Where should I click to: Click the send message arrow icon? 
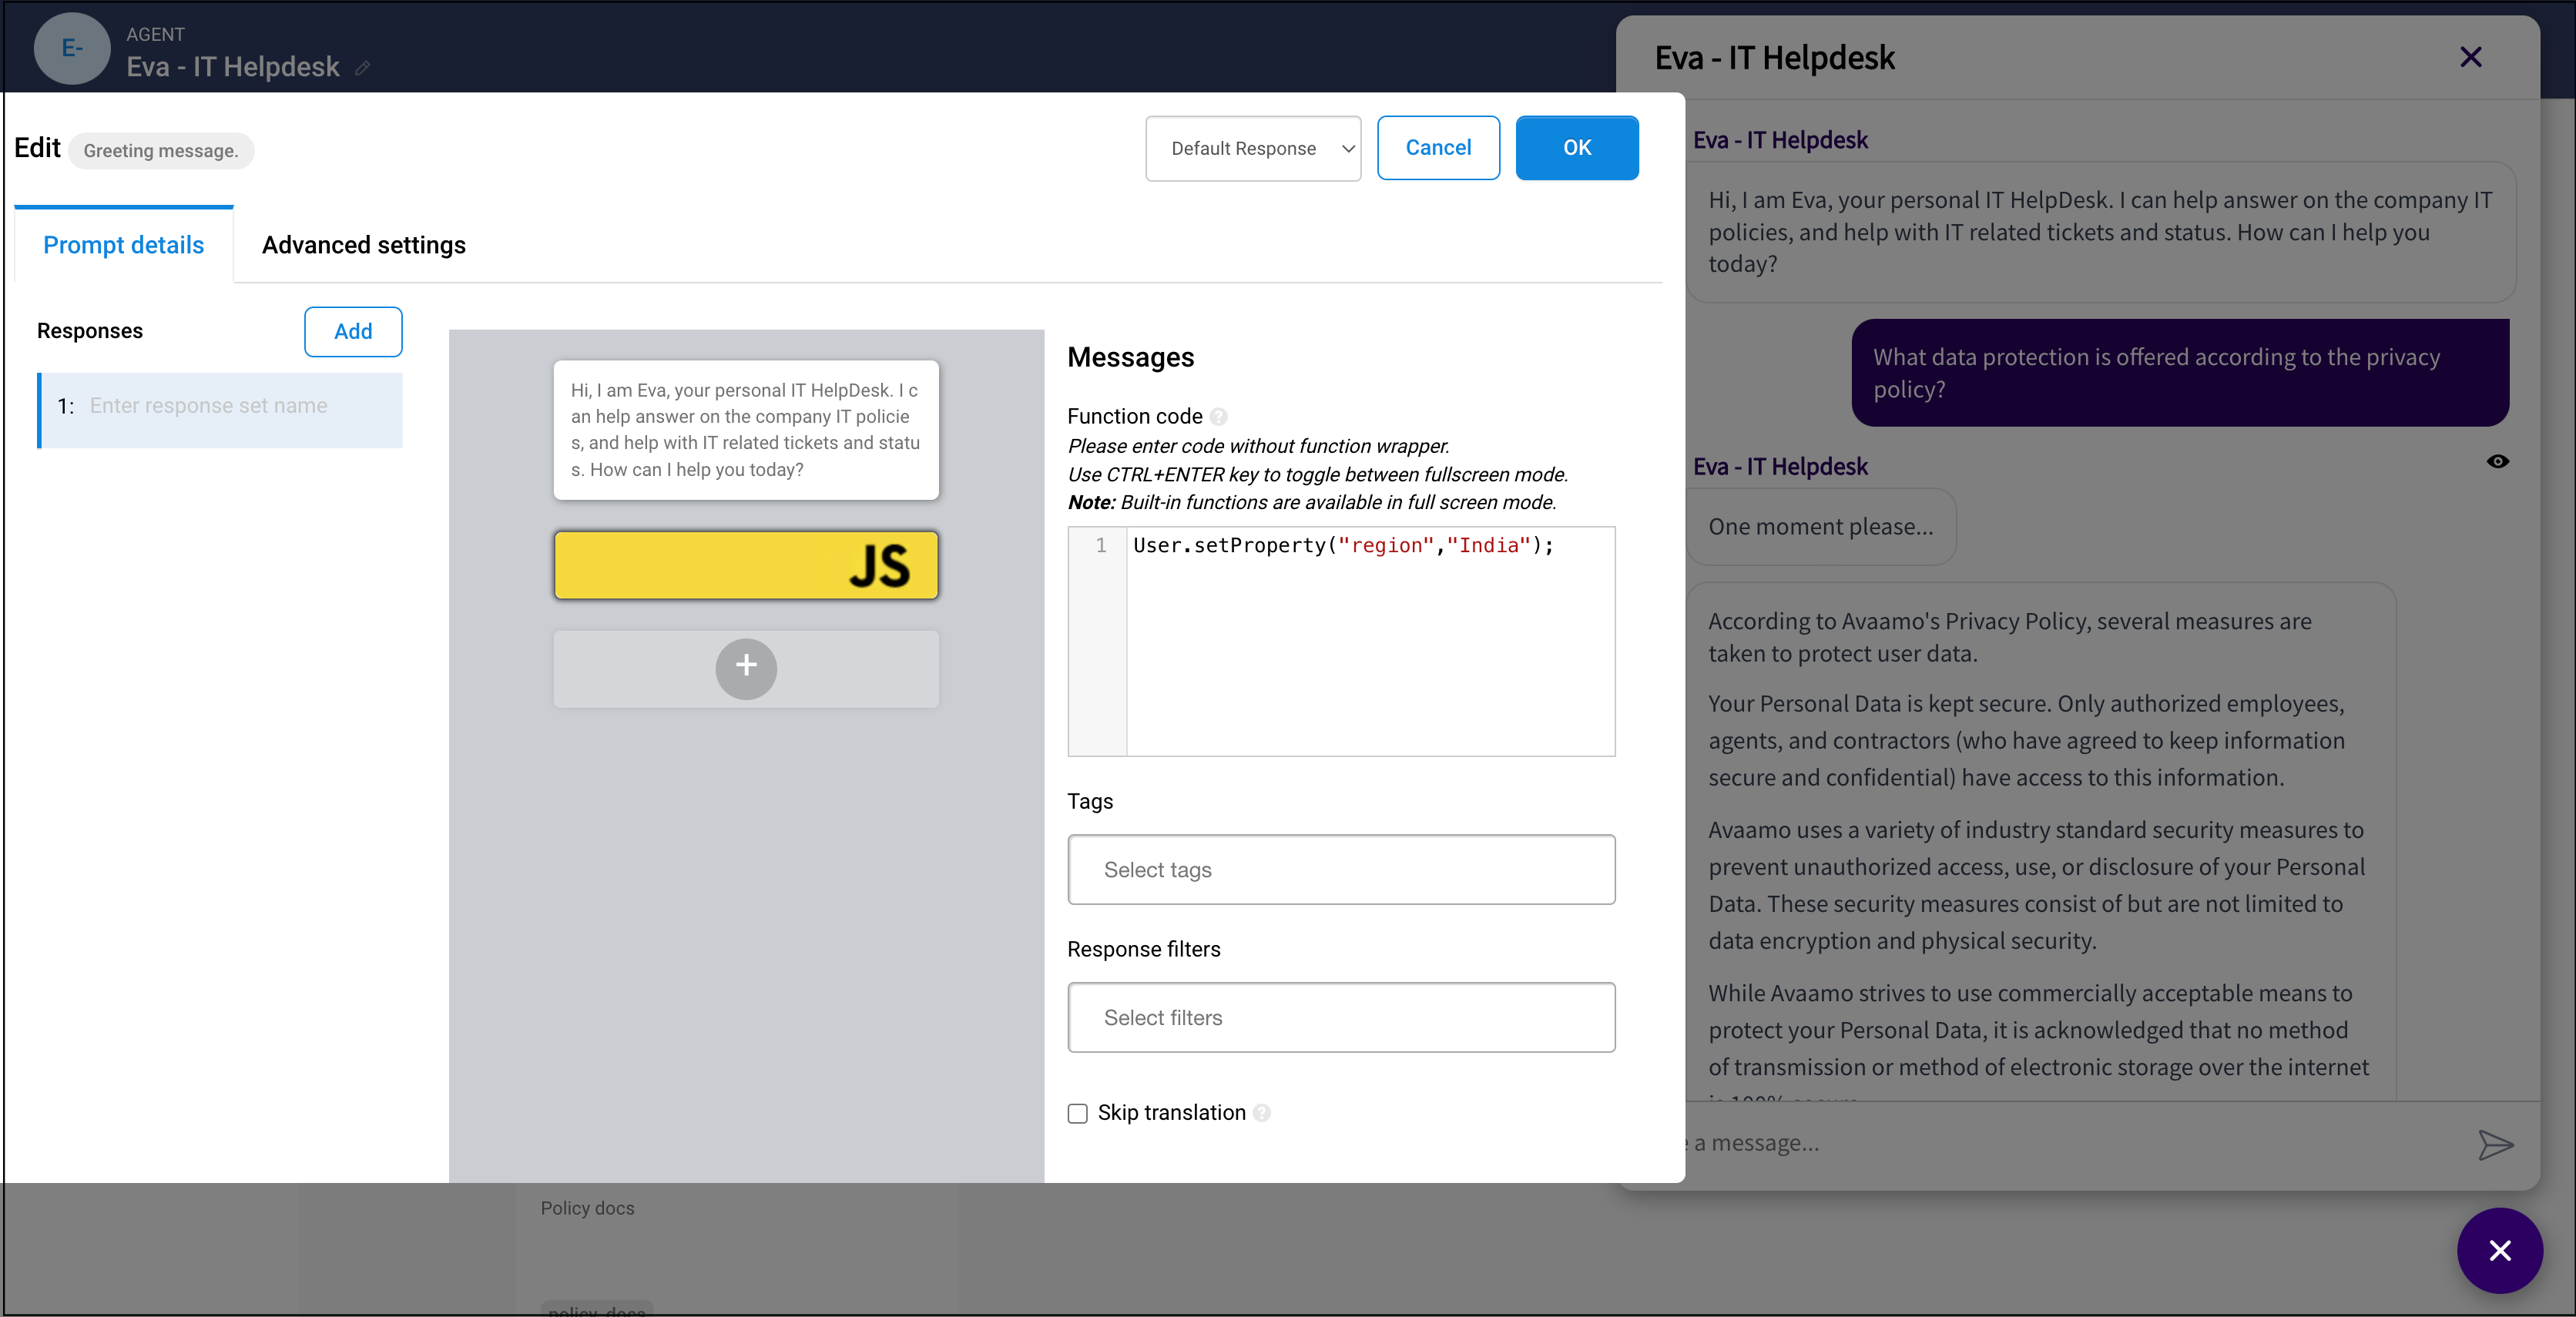(x=2495, y=1144)
